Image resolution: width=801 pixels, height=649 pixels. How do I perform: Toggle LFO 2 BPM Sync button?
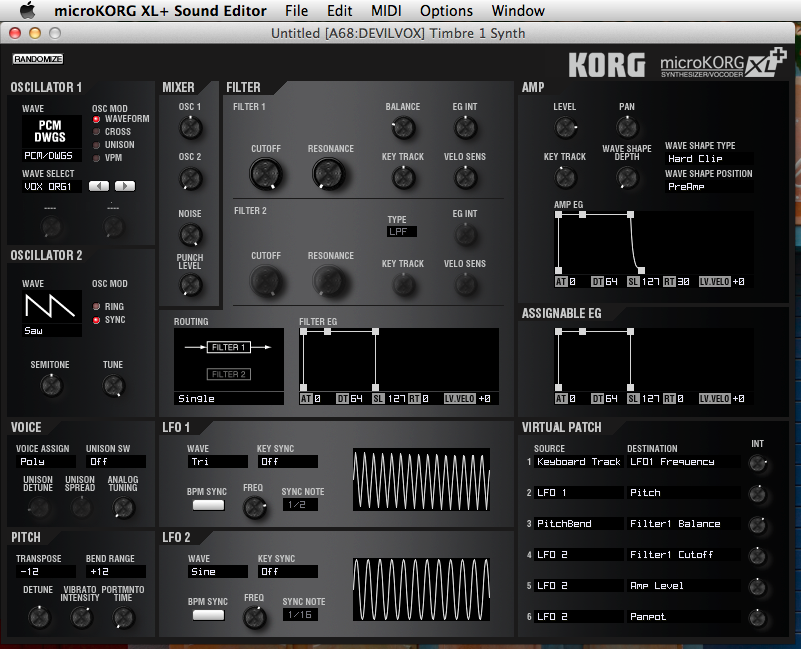point(208,615)
